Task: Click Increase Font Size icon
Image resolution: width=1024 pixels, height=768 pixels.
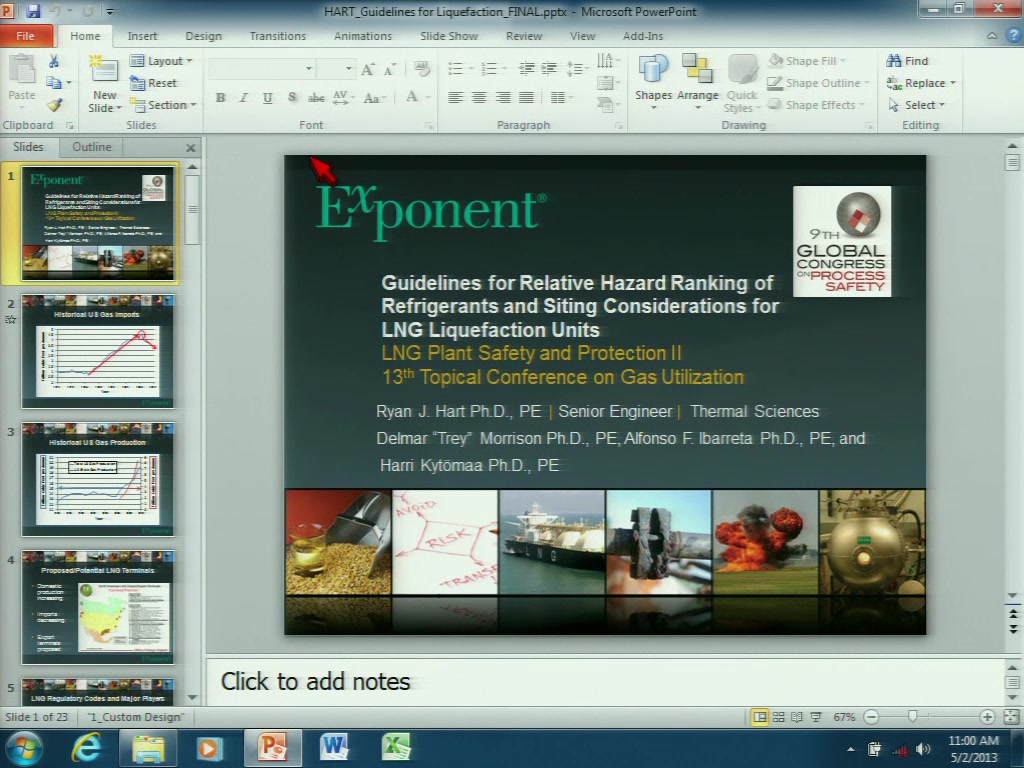Action: [x=368, y=69]
